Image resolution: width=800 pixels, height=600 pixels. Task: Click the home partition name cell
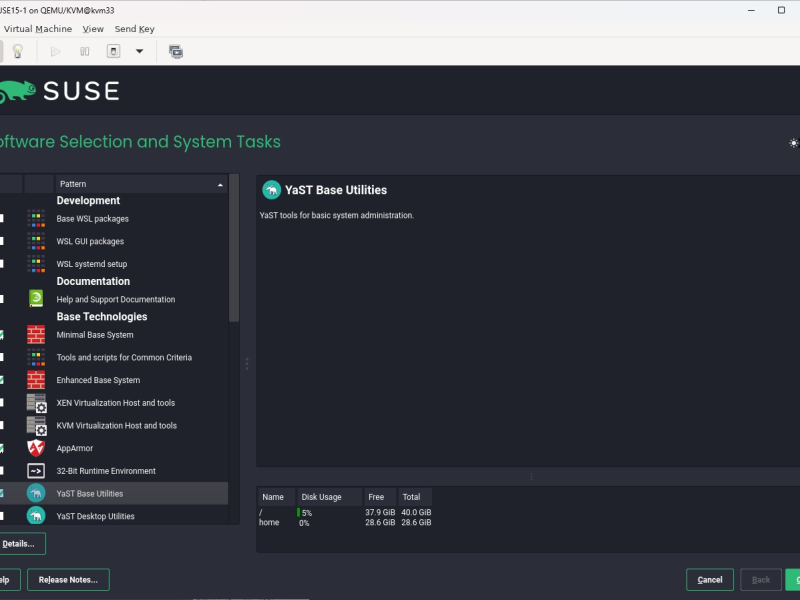(269, 522)
